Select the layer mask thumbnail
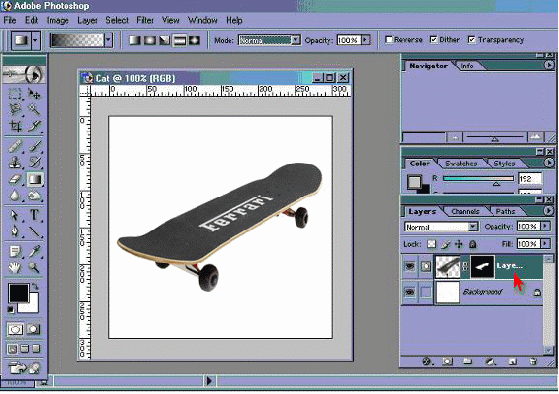Viewport: 559px width, 394px height. [482, 266]
